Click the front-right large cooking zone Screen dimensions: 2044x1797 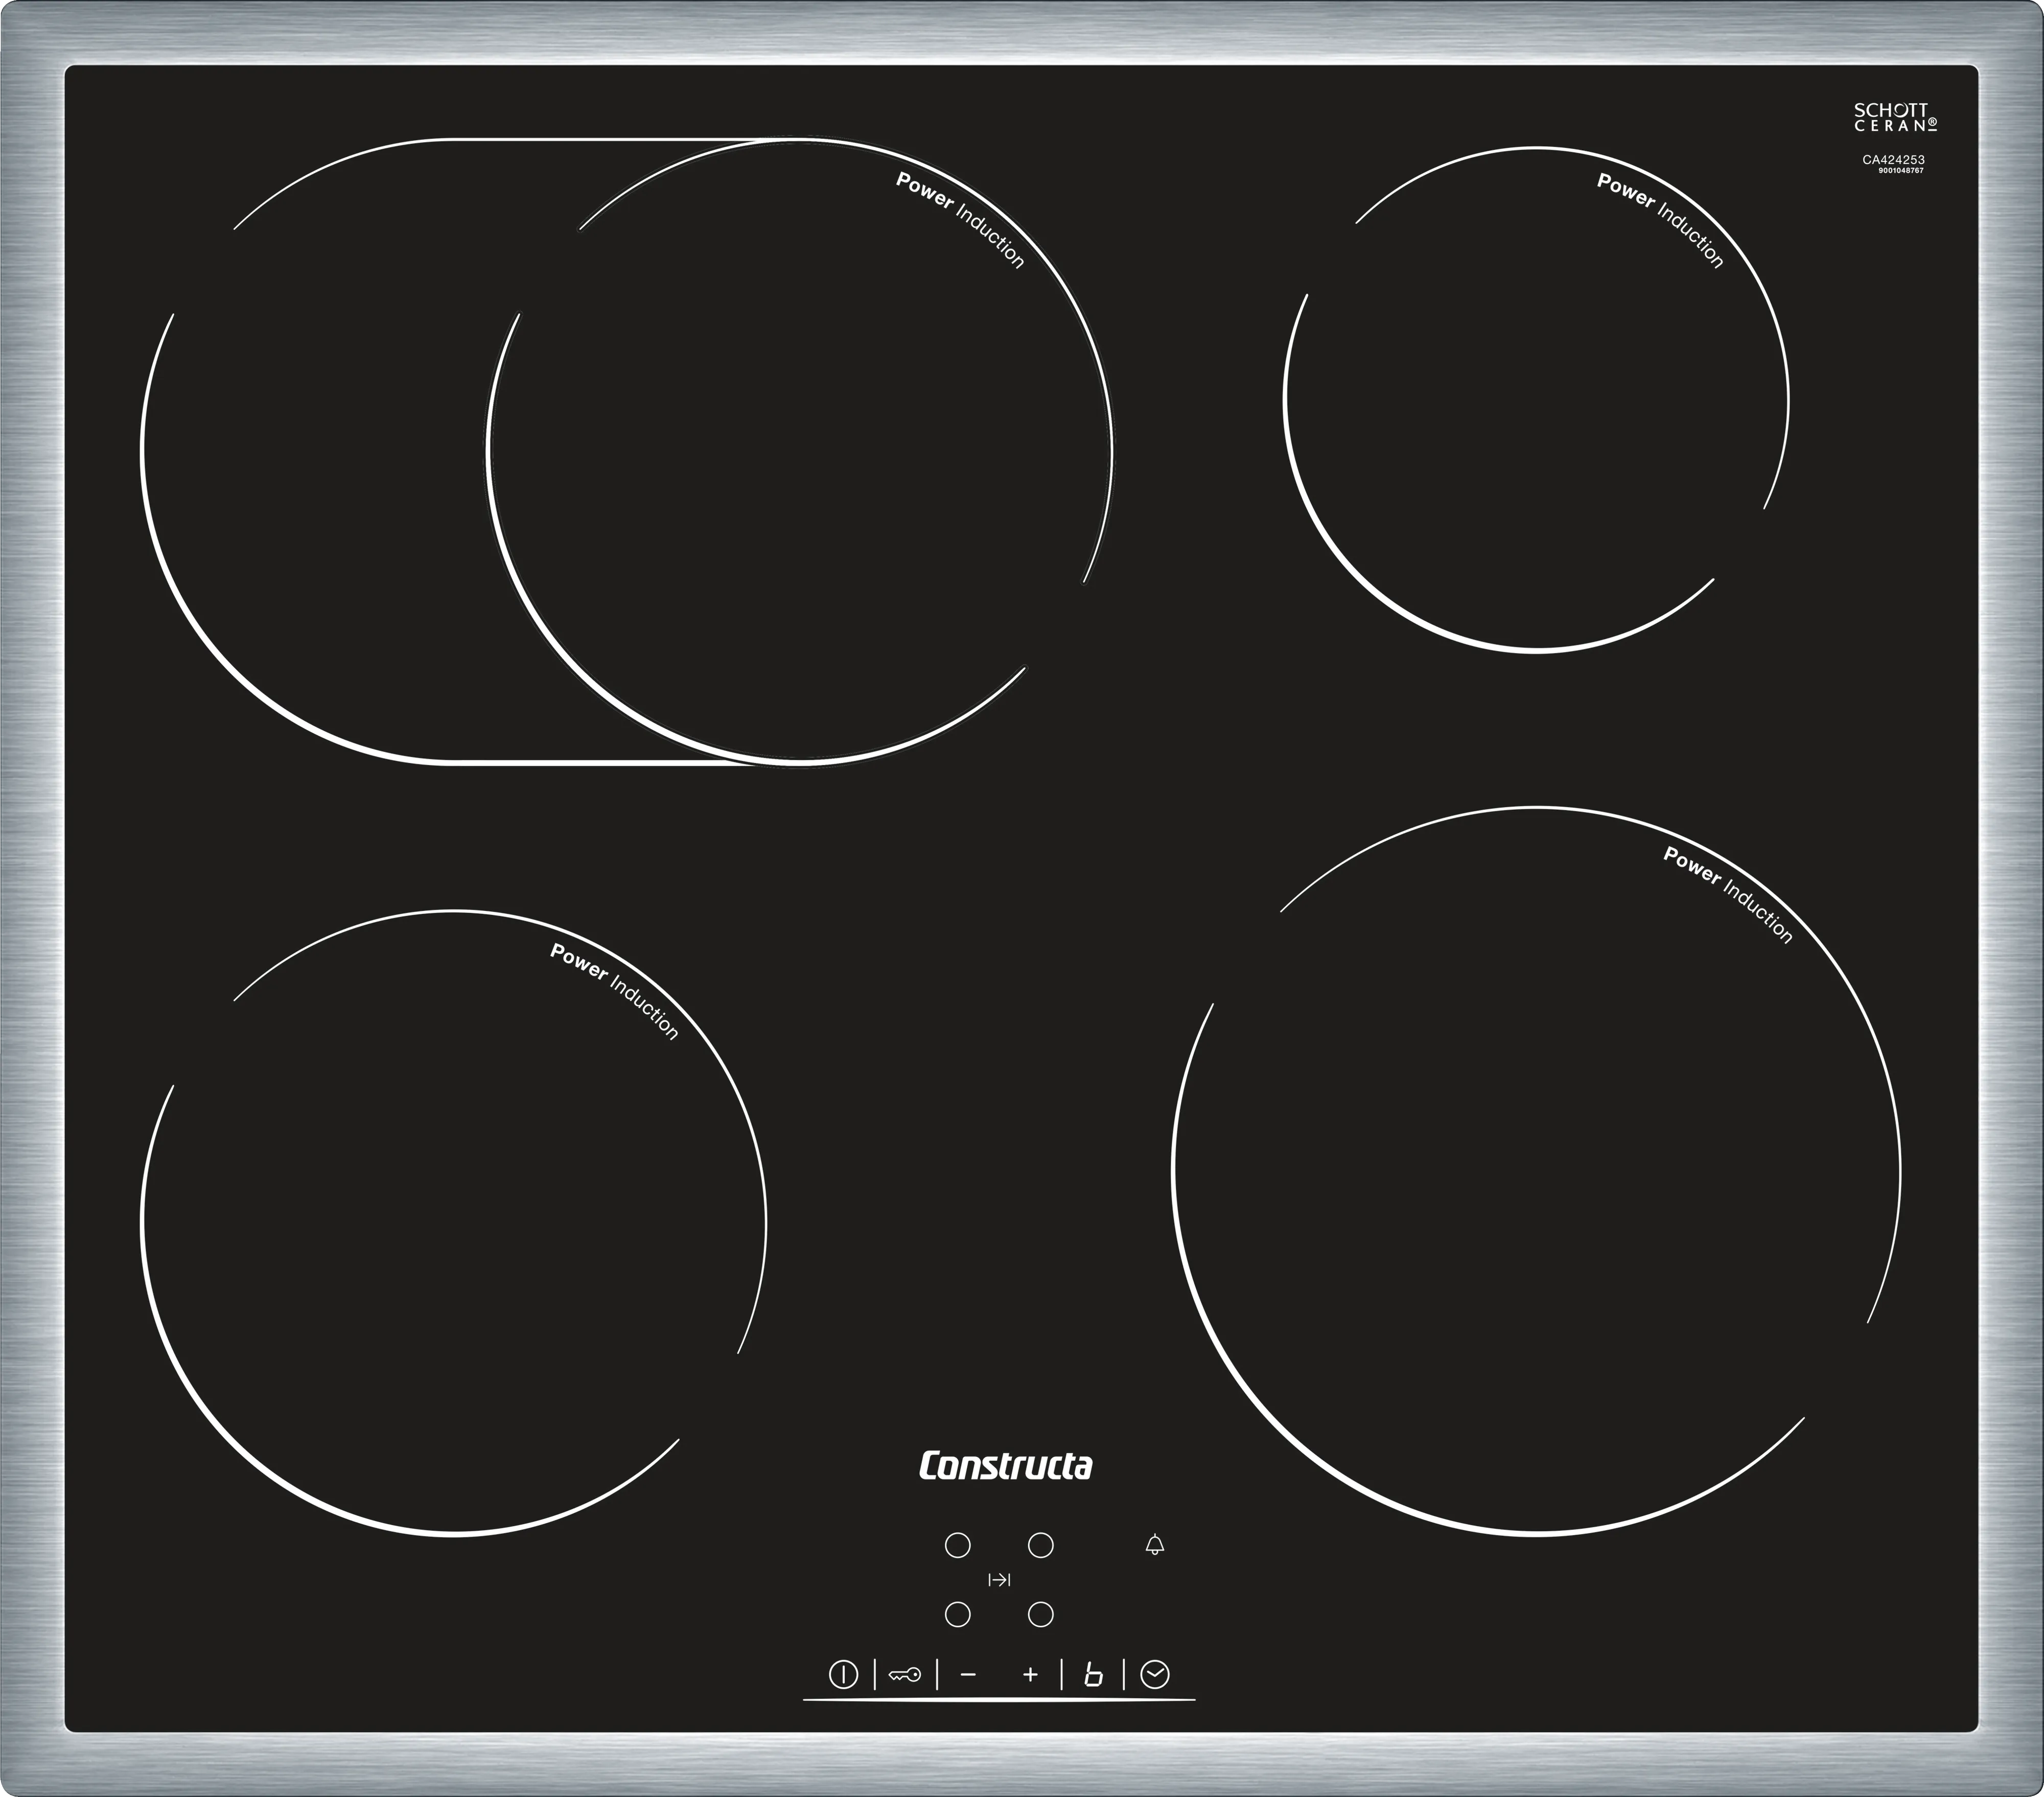point(1536,1170)
